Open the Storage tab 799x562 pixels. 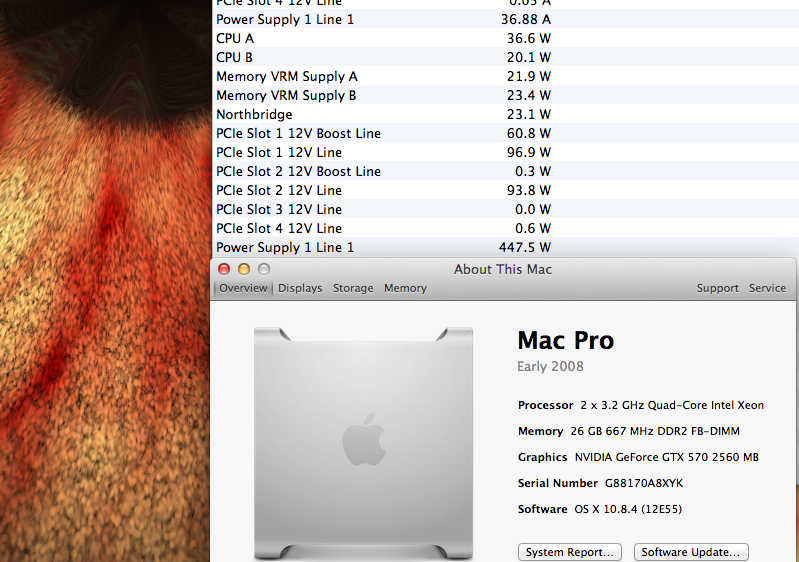(x=353, y=288)
